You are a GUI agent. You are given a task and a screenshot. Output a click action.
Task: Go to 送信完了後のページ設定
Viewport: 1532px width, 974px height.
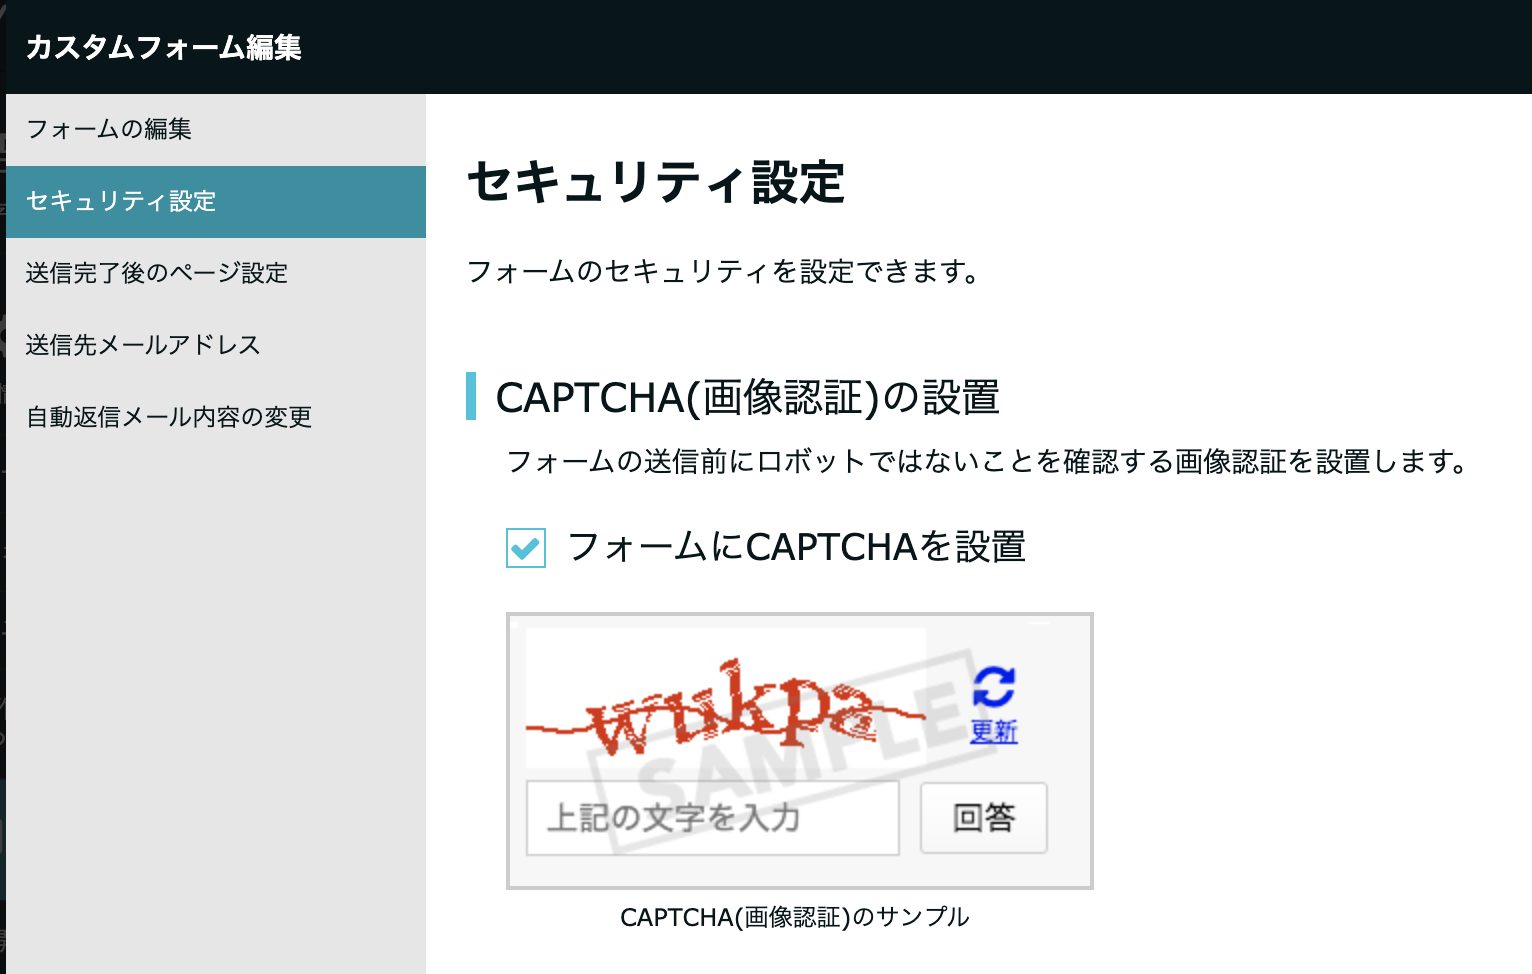[x=157, y=273]
